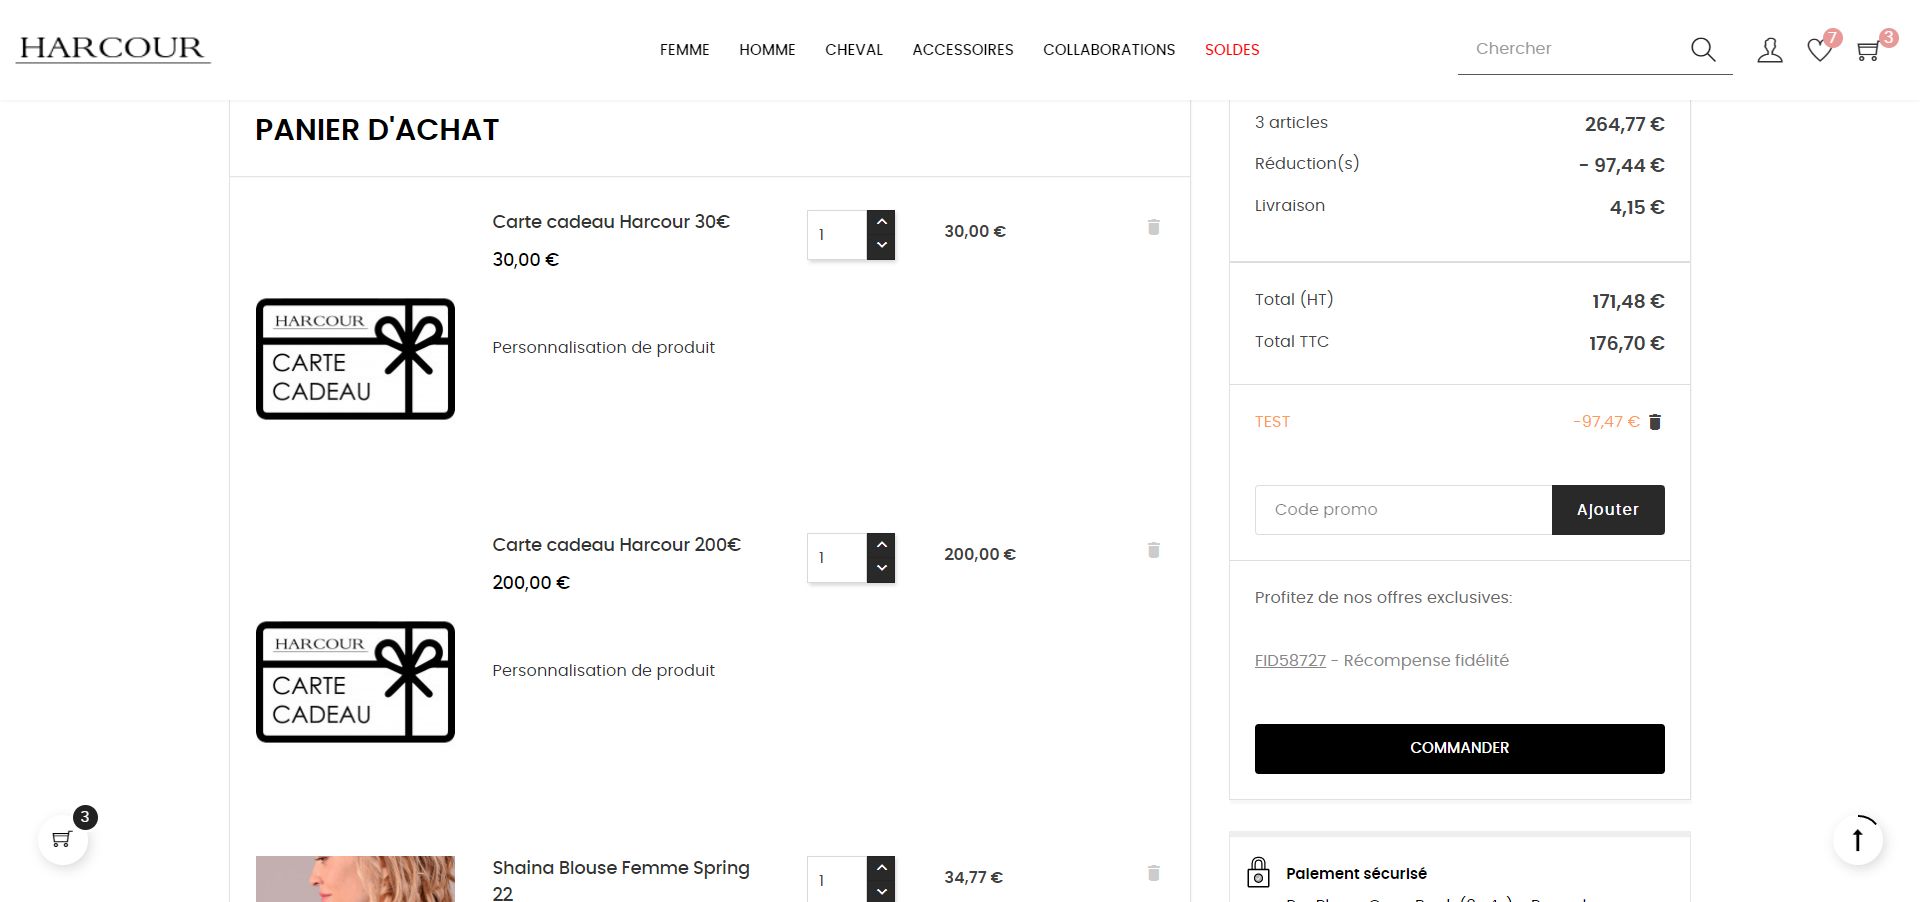Decrease quantity of Carte cadeau 200€
Screen dimensions: 1920x902
(881, 569)
